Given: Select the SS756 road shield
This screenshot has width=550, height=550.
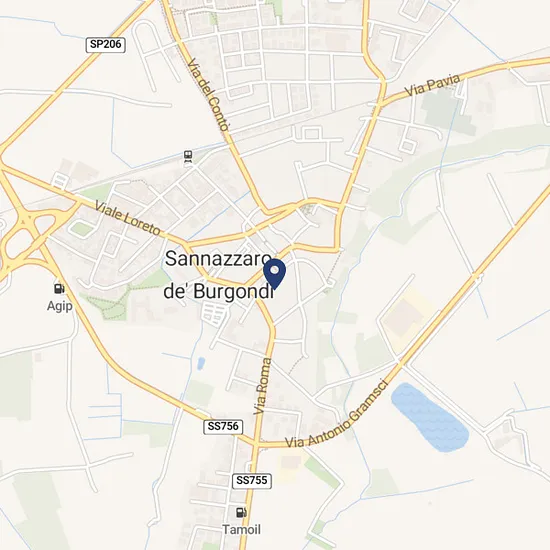Looking at the screenshot, I should (223, 427).
